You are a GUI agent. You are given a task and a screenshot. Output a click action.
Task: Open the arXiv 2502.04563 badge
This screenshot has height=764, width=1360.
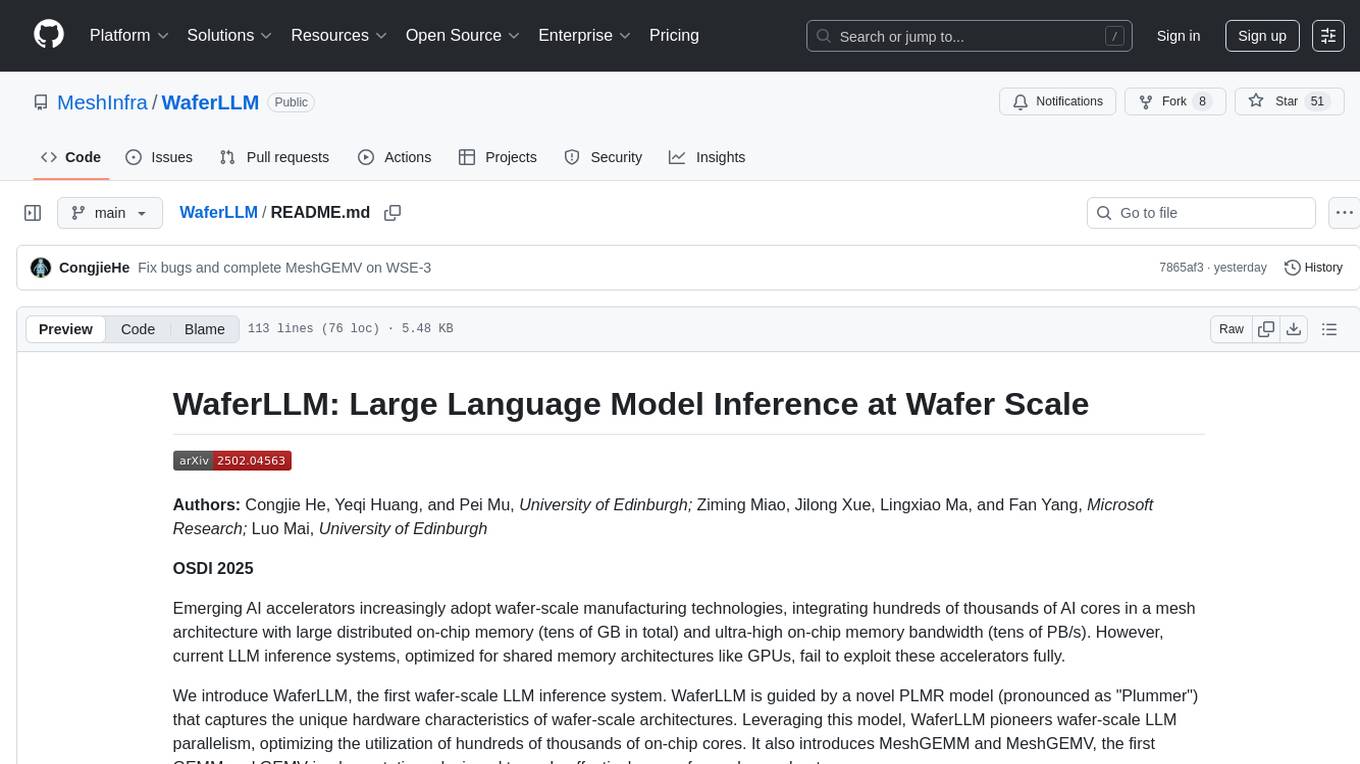232,461
